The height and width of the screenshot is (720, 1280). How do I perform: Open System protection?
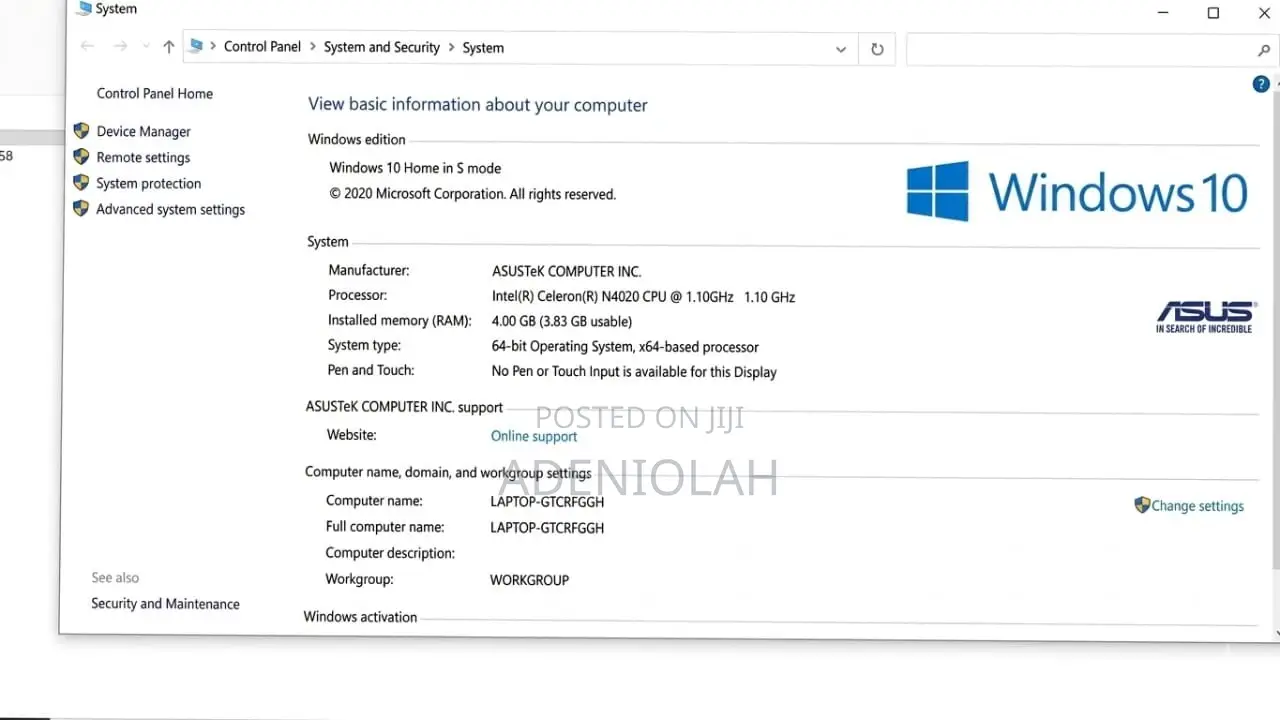(148, 183)
